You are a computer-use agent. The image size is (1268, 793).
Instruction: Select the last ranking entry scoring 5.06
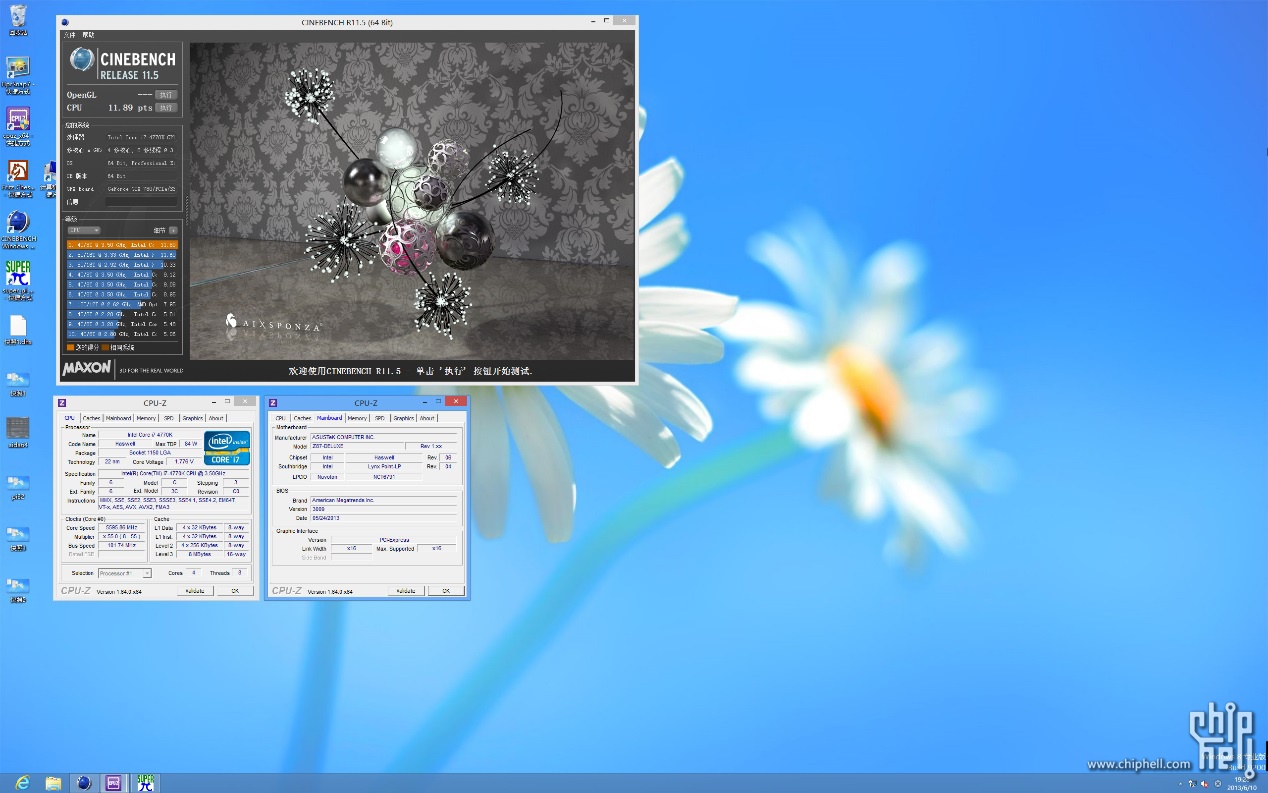[122, 334]
